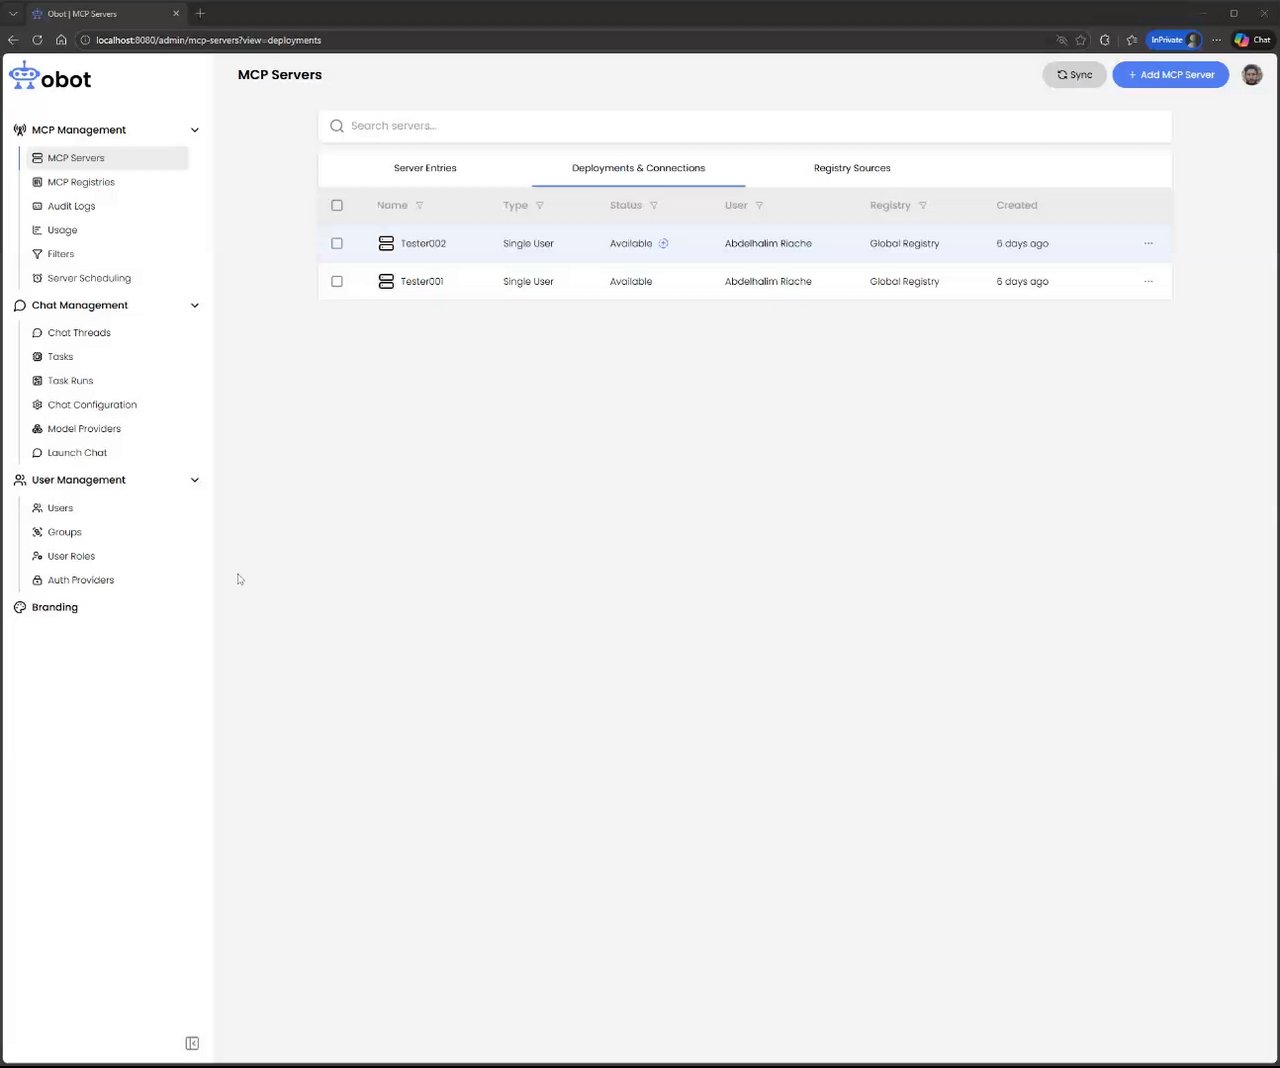Click the user profile avatar

tap(1252, 75)
